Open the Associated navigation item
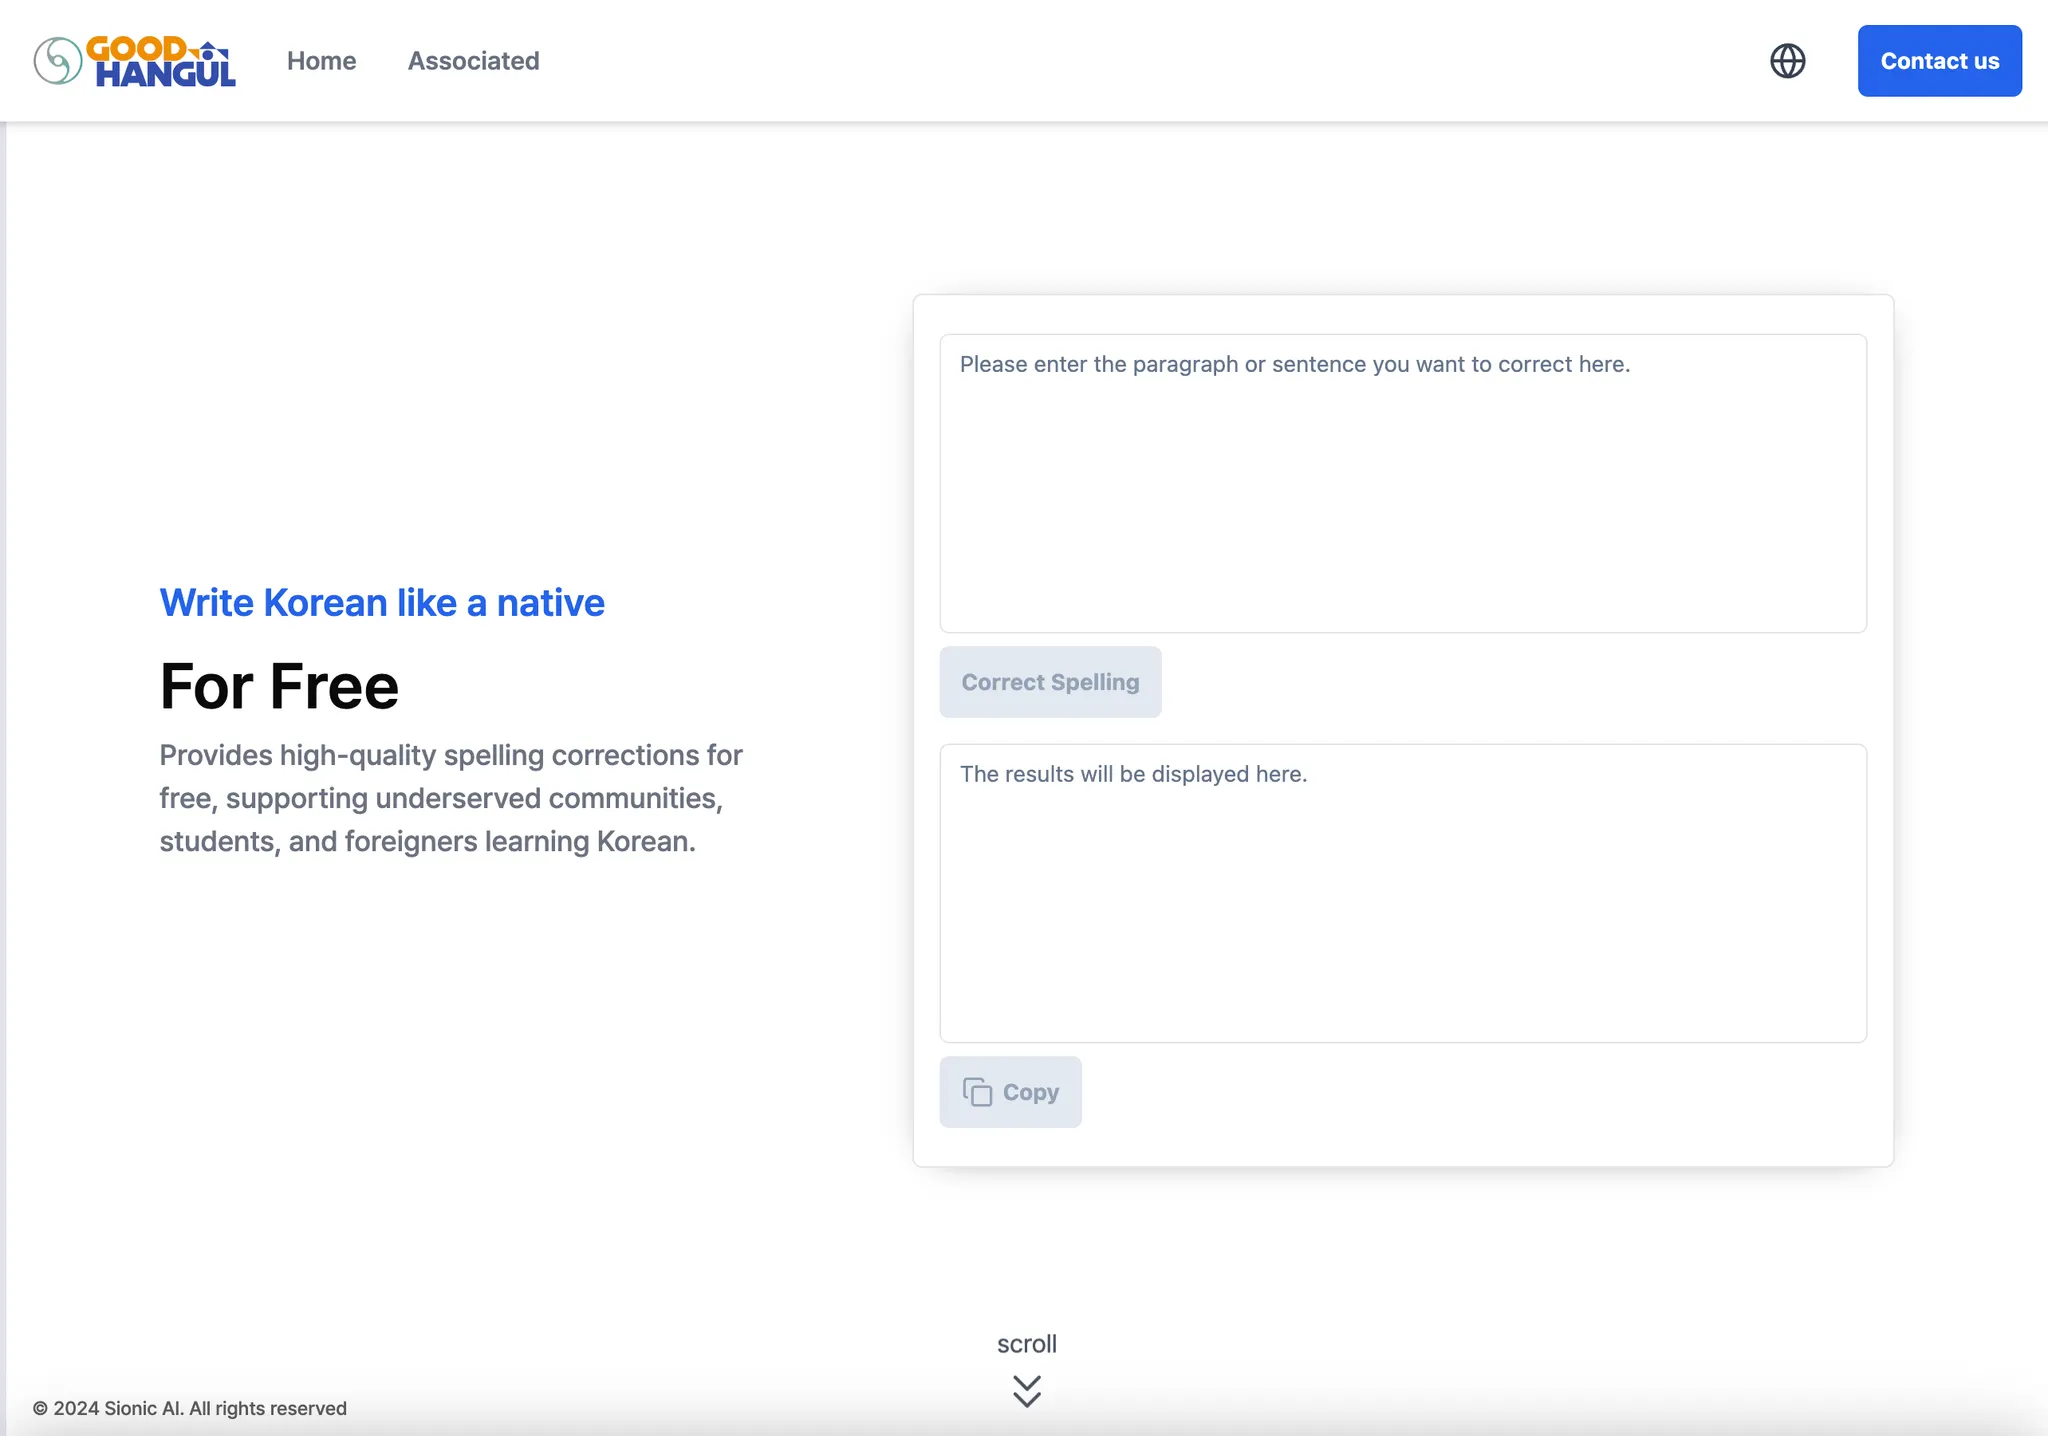The width and height of the screenshot is (2048, 1436). click(473, 61)
